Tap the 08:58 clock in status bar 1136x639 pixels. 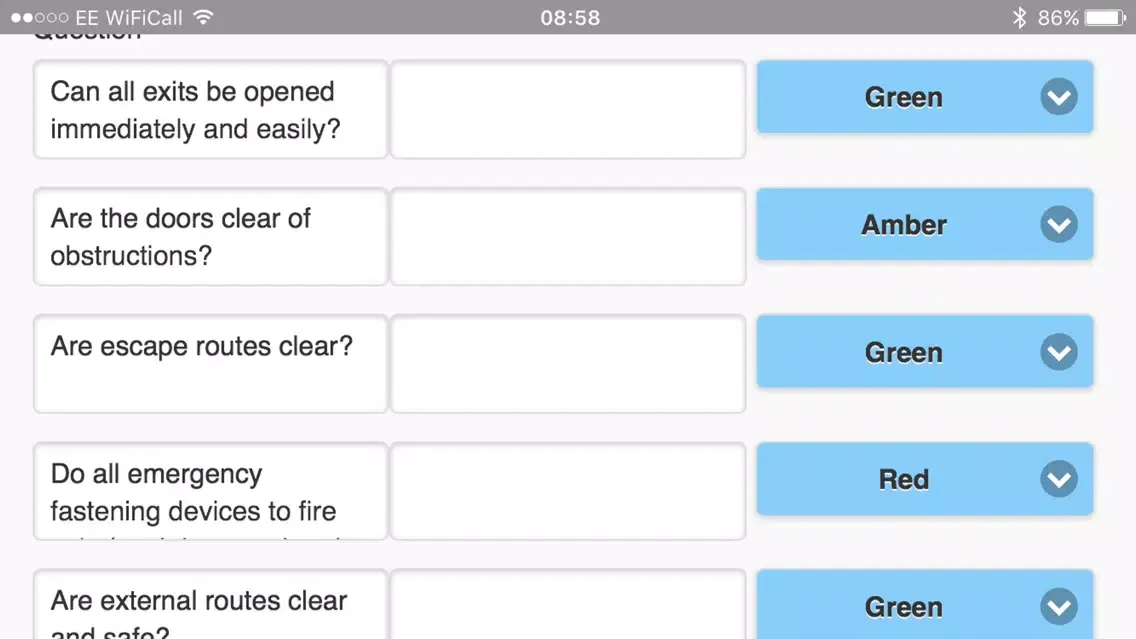[570, 17]
